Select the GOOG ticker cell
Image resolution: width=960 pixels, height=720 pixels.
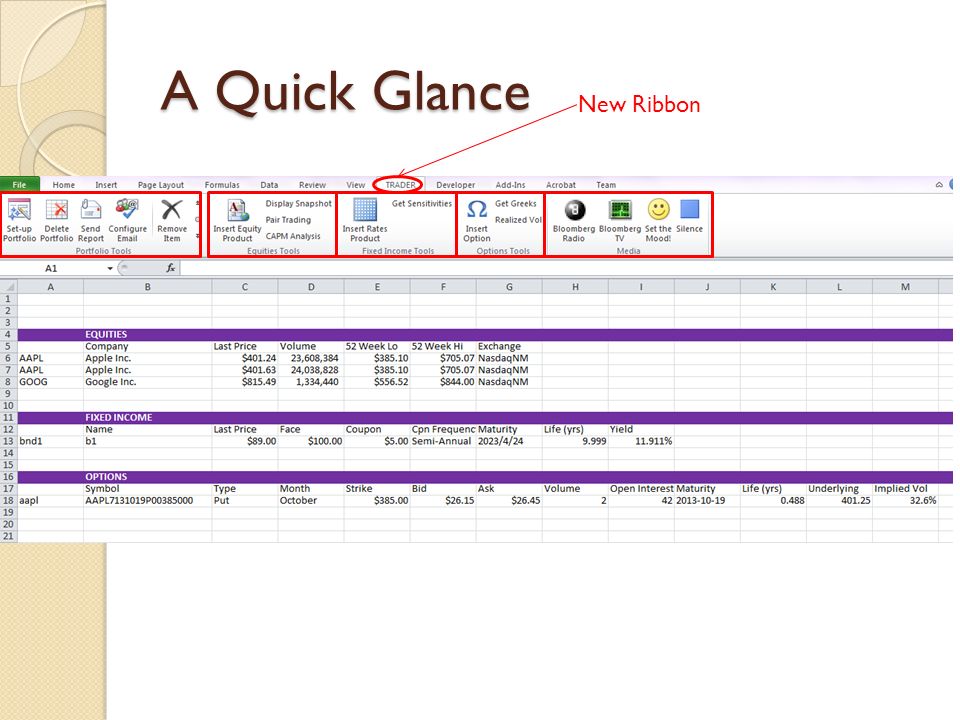click(x=50, y=382)
